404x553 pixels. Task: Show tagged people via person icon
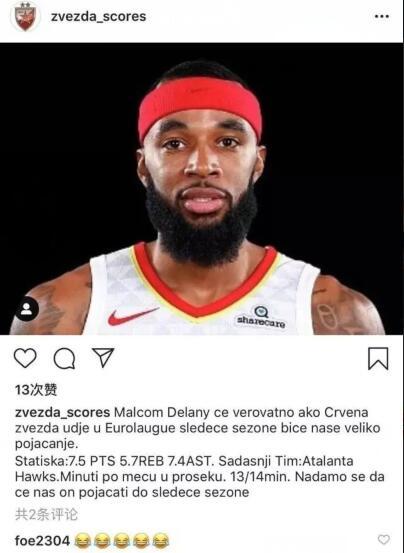coord(26,309)
